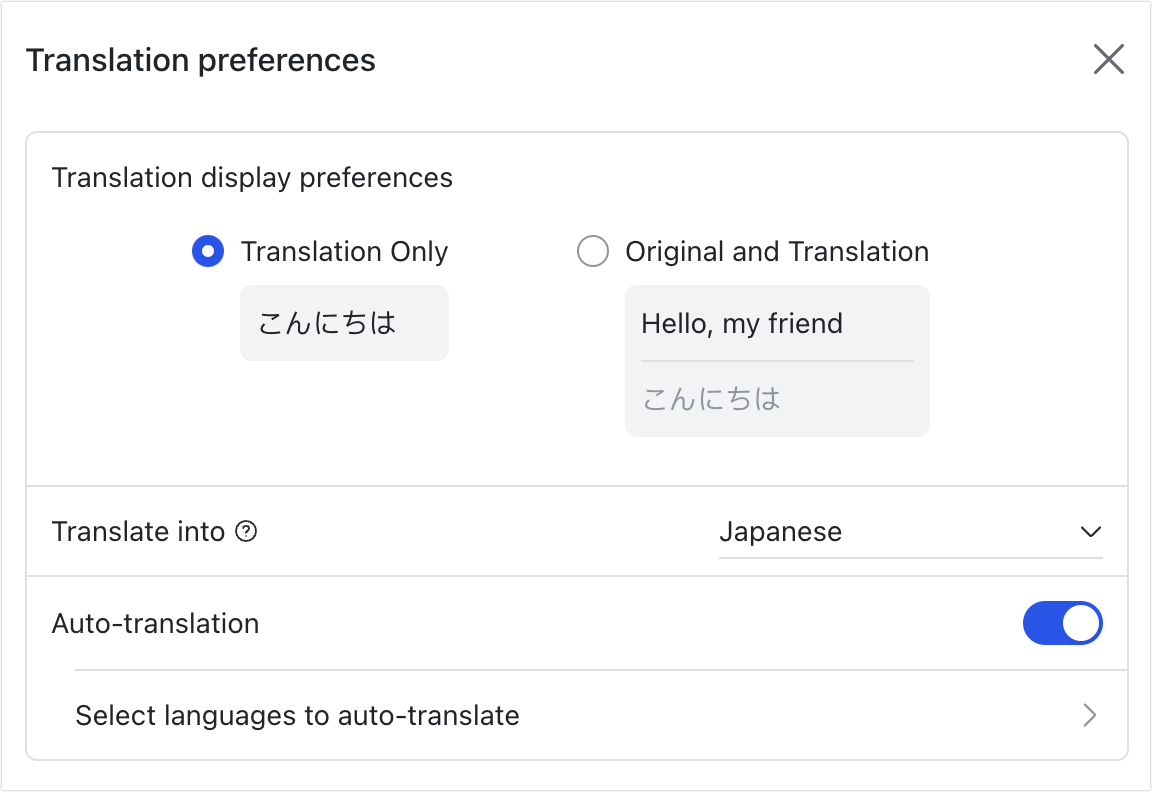The height and width of the screenshot is (792, 1152).
Task: Click the chevron beside Japanese language selector
Action: coord(1092,532)
